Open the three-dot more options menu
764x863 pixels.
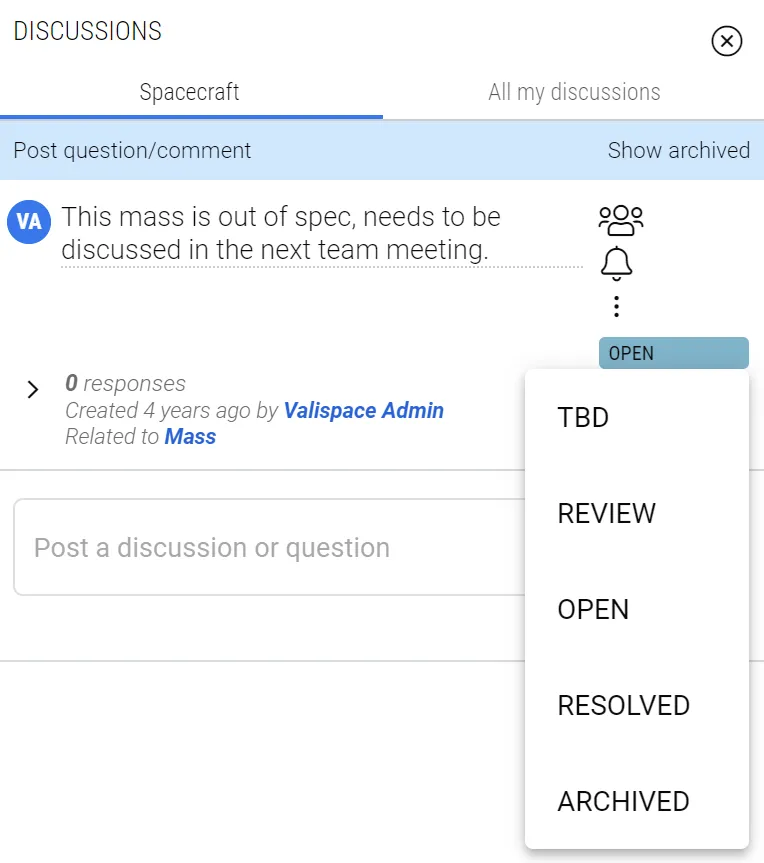pos(616,307)
